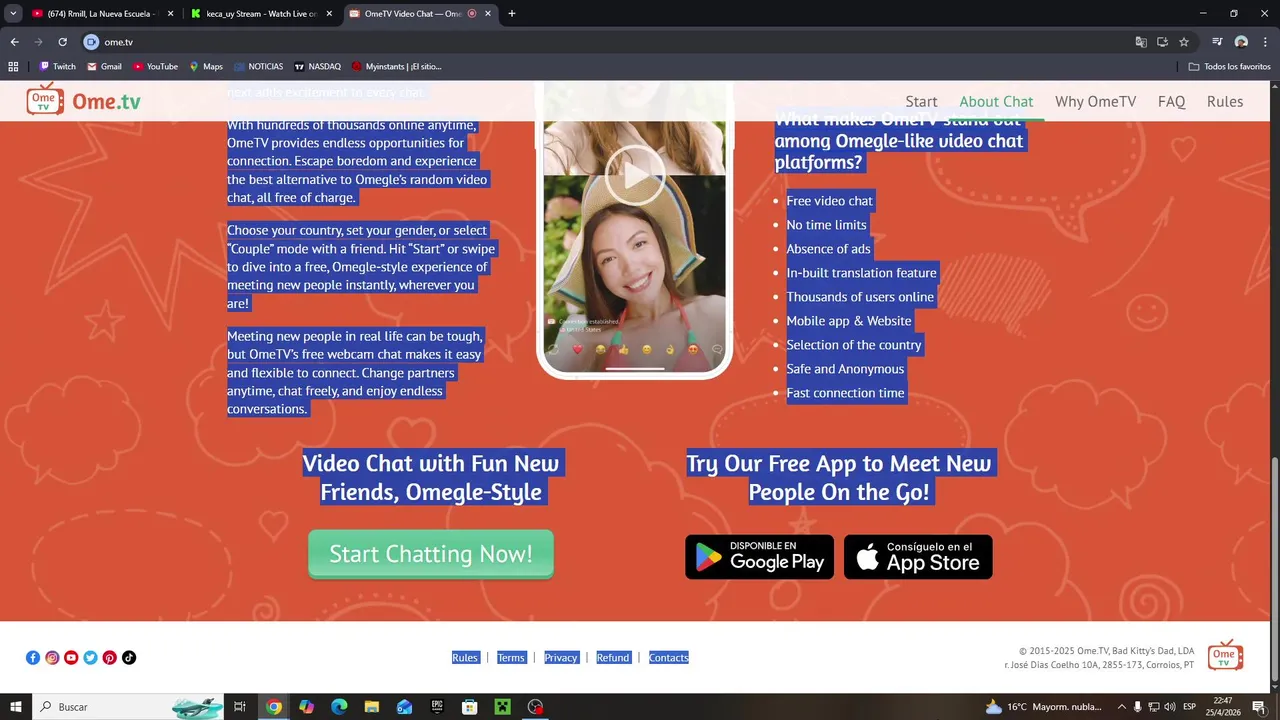The height and width of the screenshot is (720, 1280).
Task: Open the Myinstants bookmark
Action: (x=396, y=67)
